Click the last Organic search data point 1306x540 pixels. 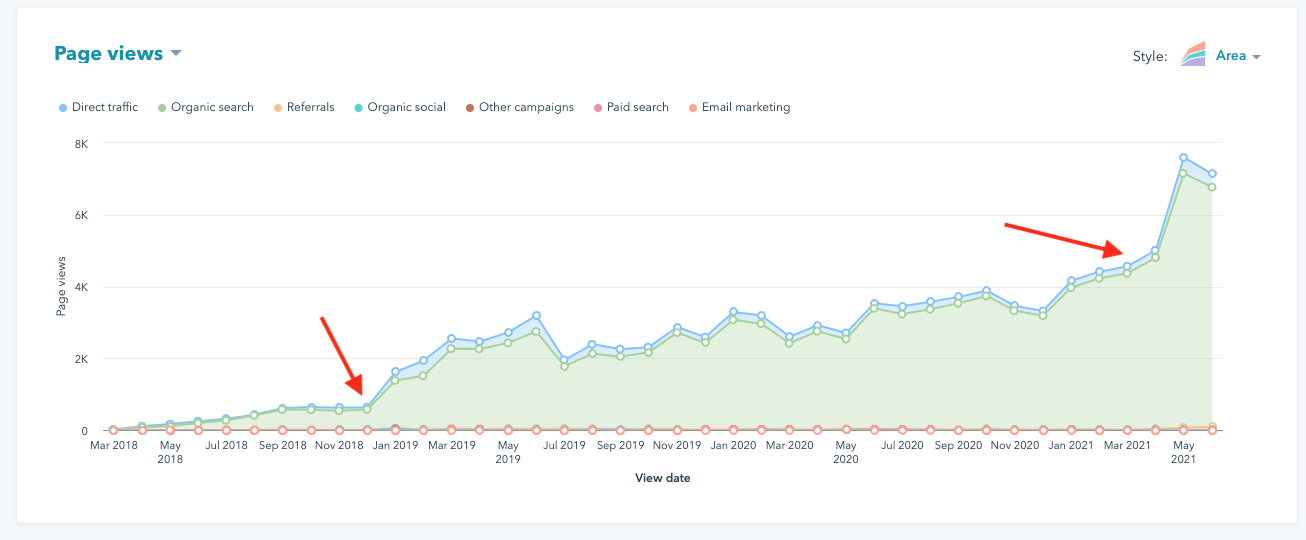pyautogui.click(x=1211, y=187)
